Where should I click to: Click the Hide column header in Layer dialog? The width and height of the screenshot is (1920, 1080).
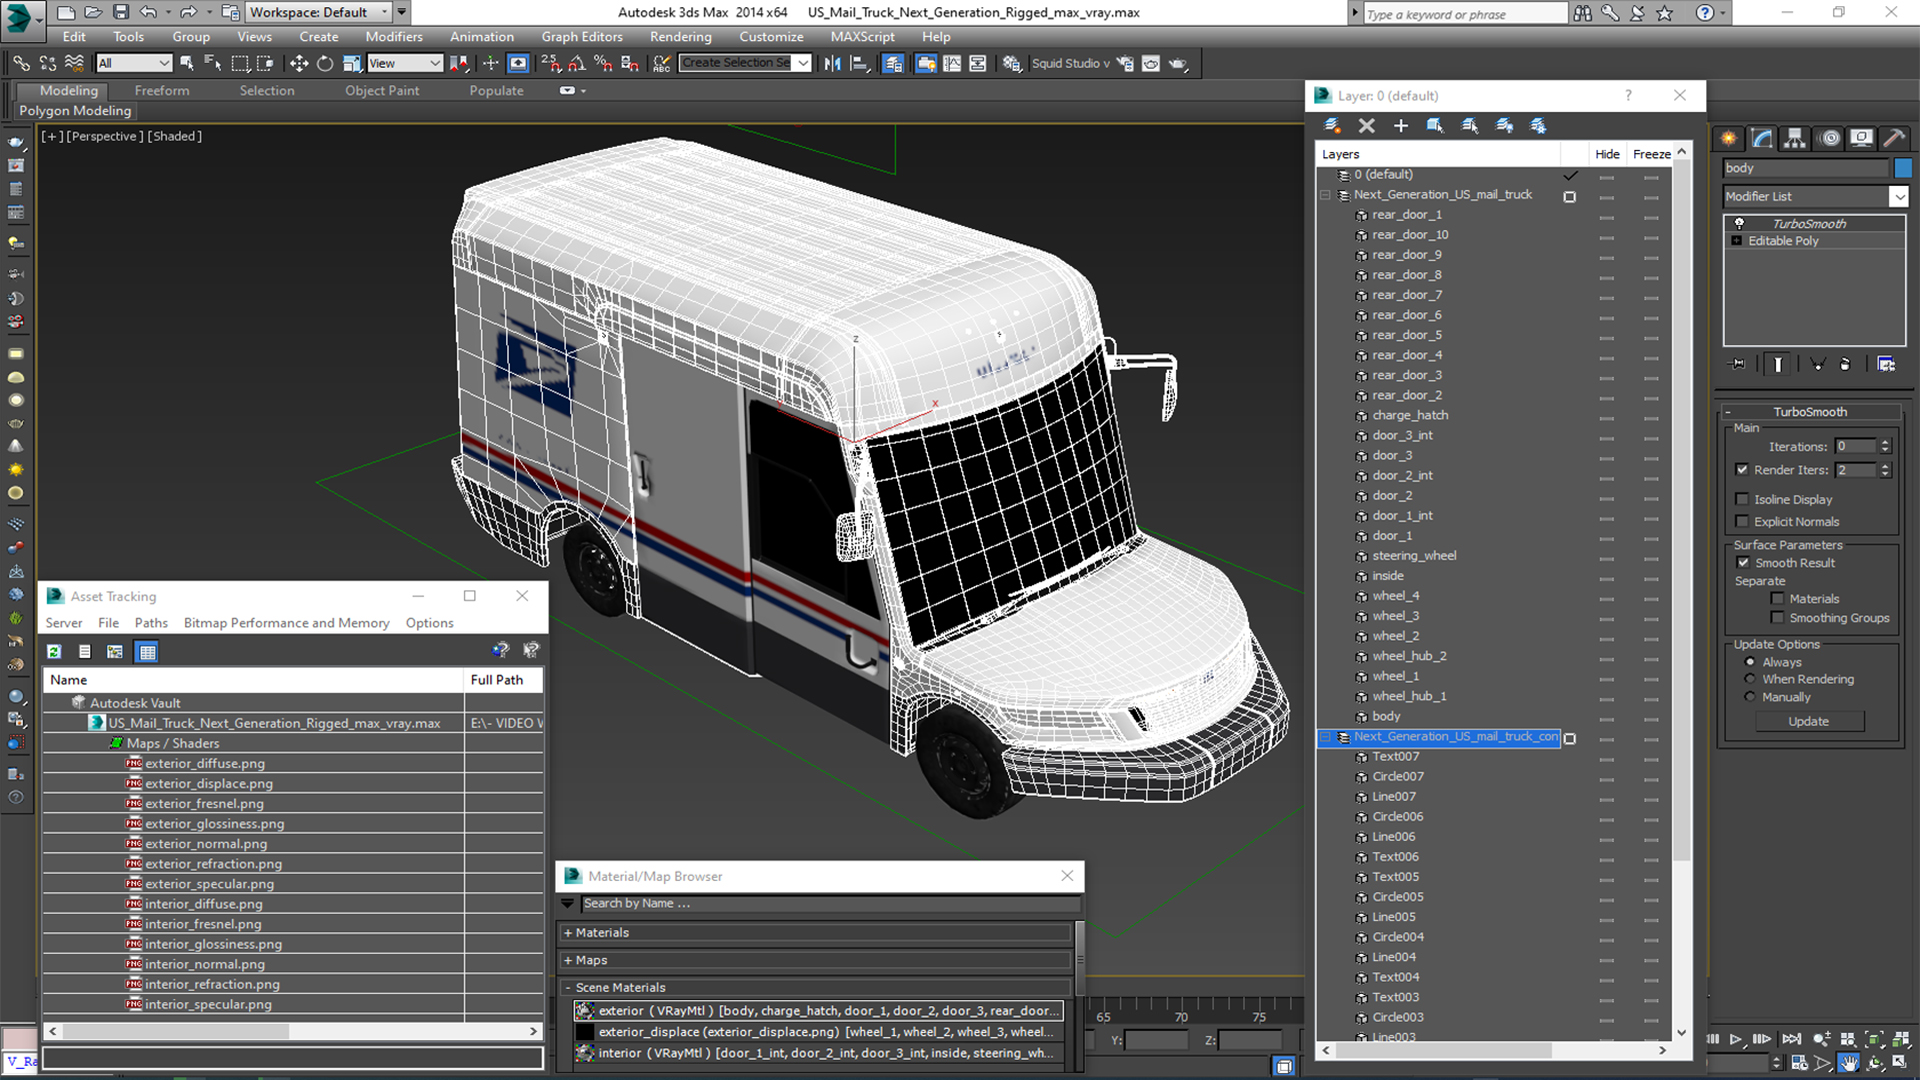1607,154
